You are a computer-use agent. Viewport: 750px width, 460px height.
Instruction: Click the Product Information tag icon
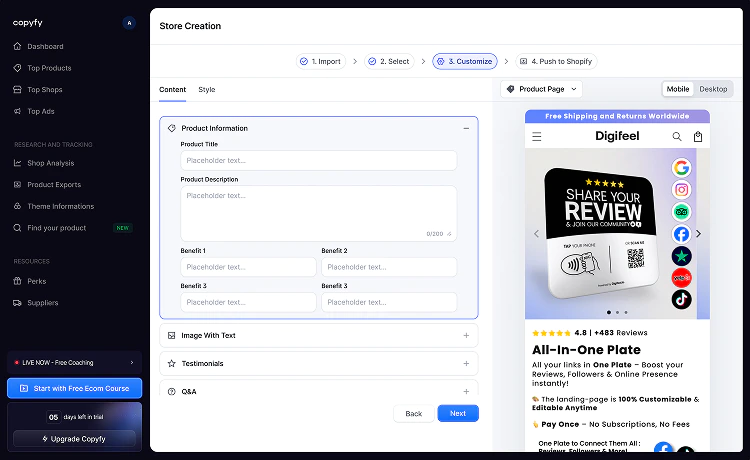pyautogui.click(x=172, y=128)
